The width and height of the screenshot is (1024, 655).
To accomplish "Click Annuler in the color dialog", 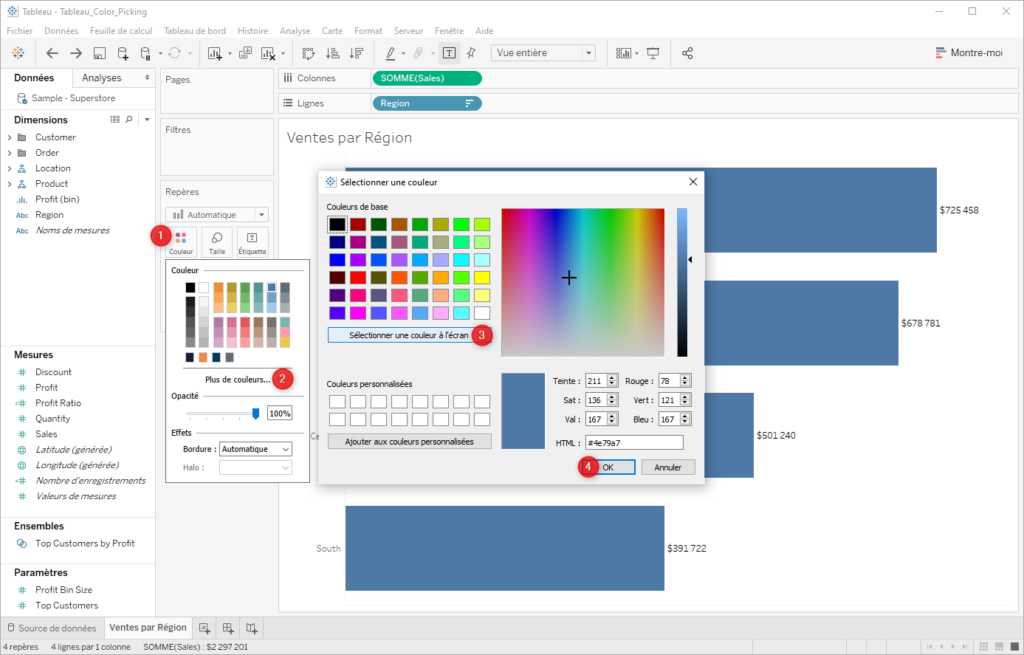I will (x=667, y=467).
